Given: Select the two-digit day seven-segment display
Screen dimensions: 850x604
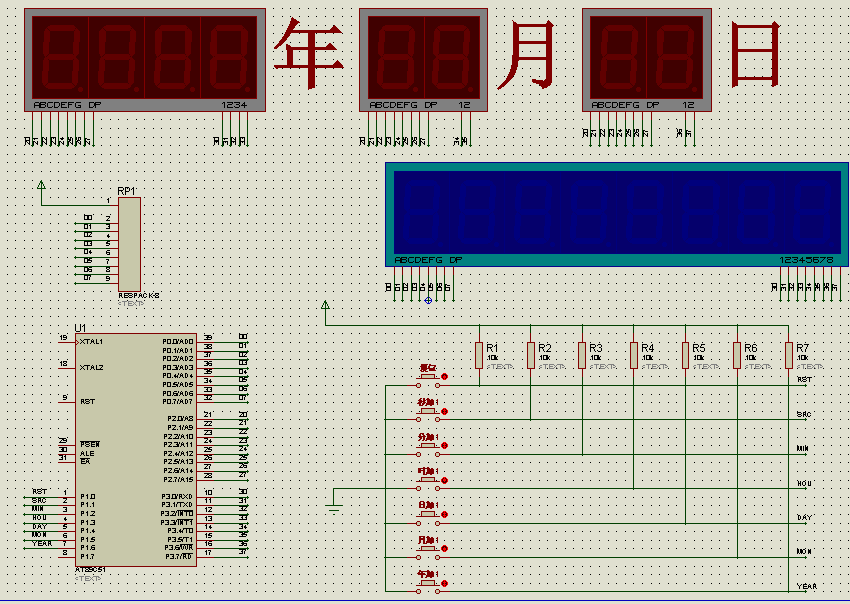Looking at the screenshot, I should tap(647, 60).
